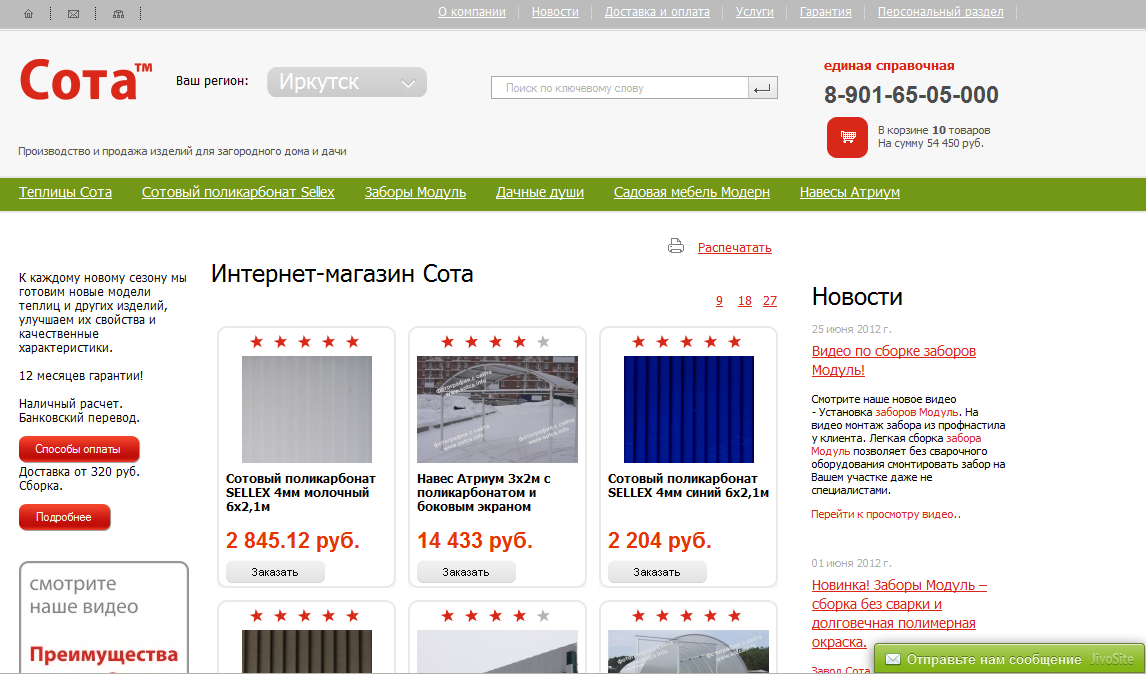Open the milky polycarbonate product image

coord(306,409)
